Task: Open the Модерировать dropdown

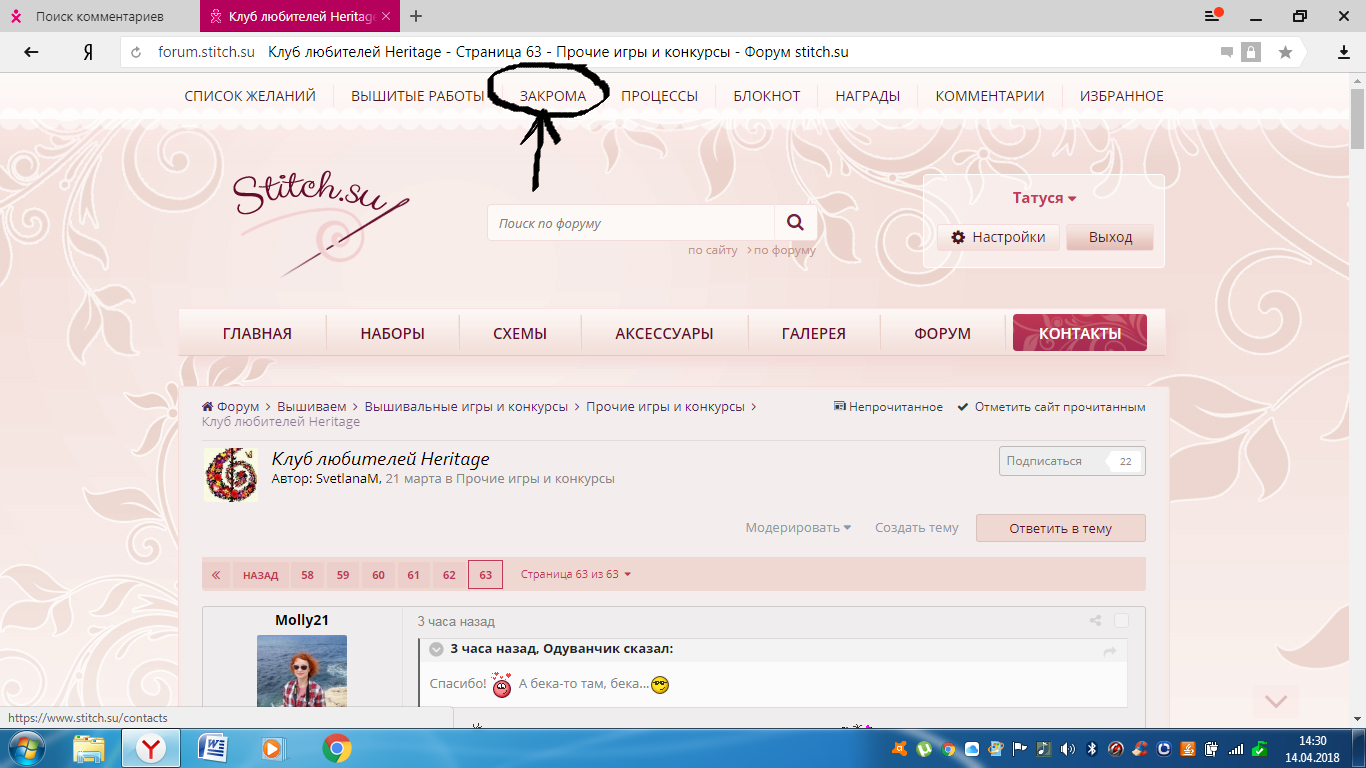Action: [797, 528]
